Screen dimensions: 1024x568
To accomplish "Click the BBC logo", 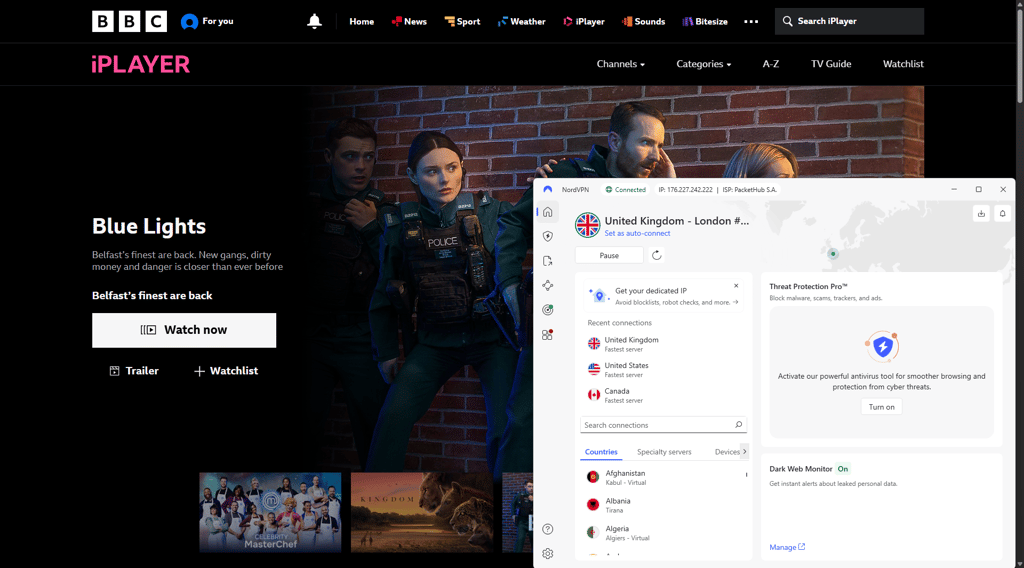I will (x=129, y=21).
